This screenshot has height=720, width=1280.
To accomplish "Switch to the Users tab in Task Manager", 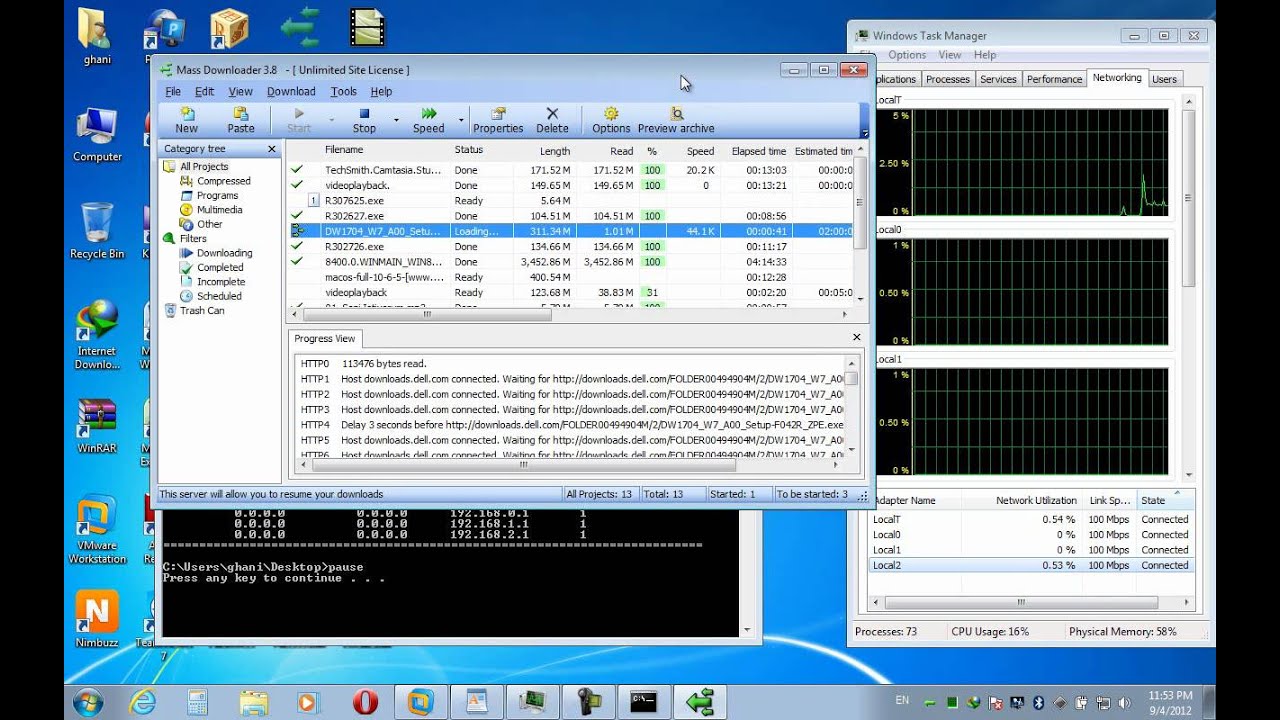I will [x=1164, y=79].
